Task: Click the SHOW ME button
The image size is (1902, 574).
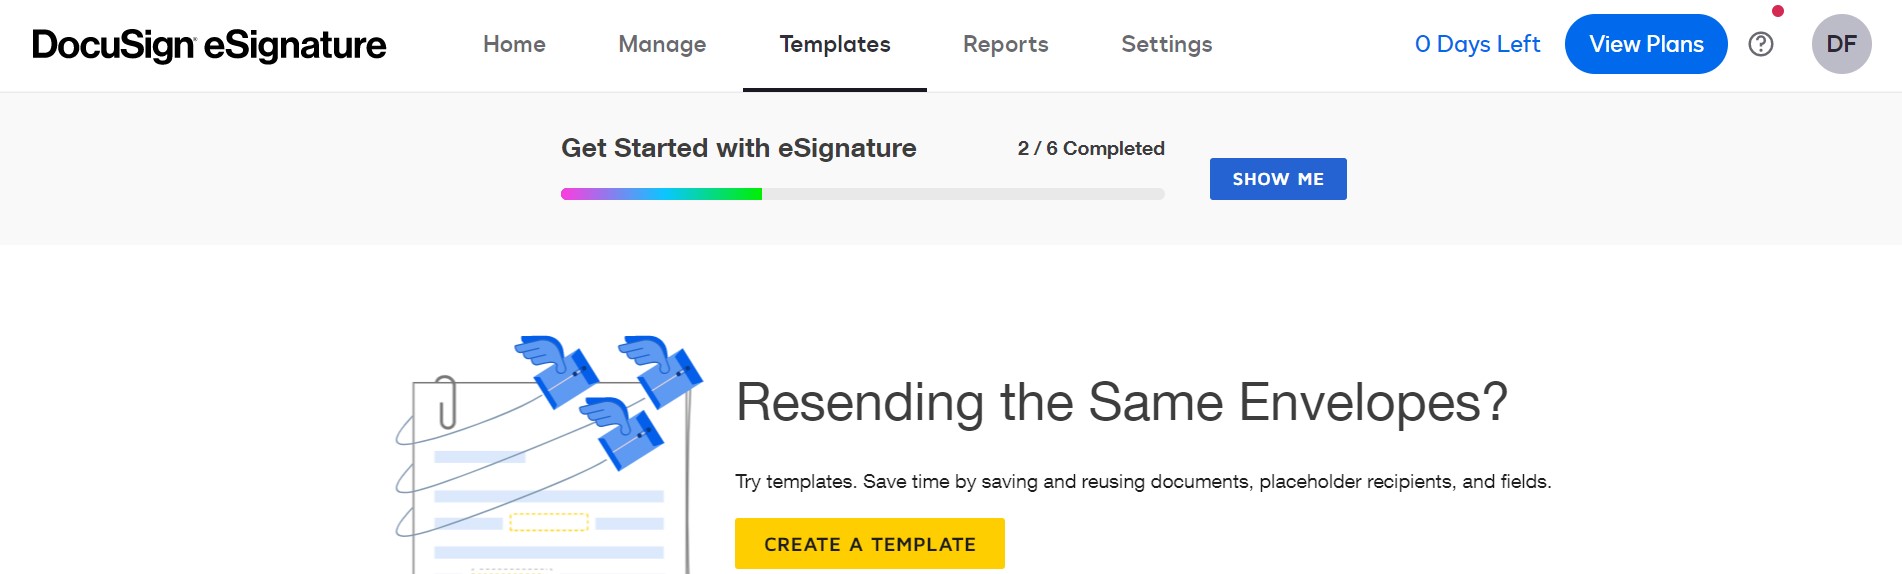Action: (1278, 179)
